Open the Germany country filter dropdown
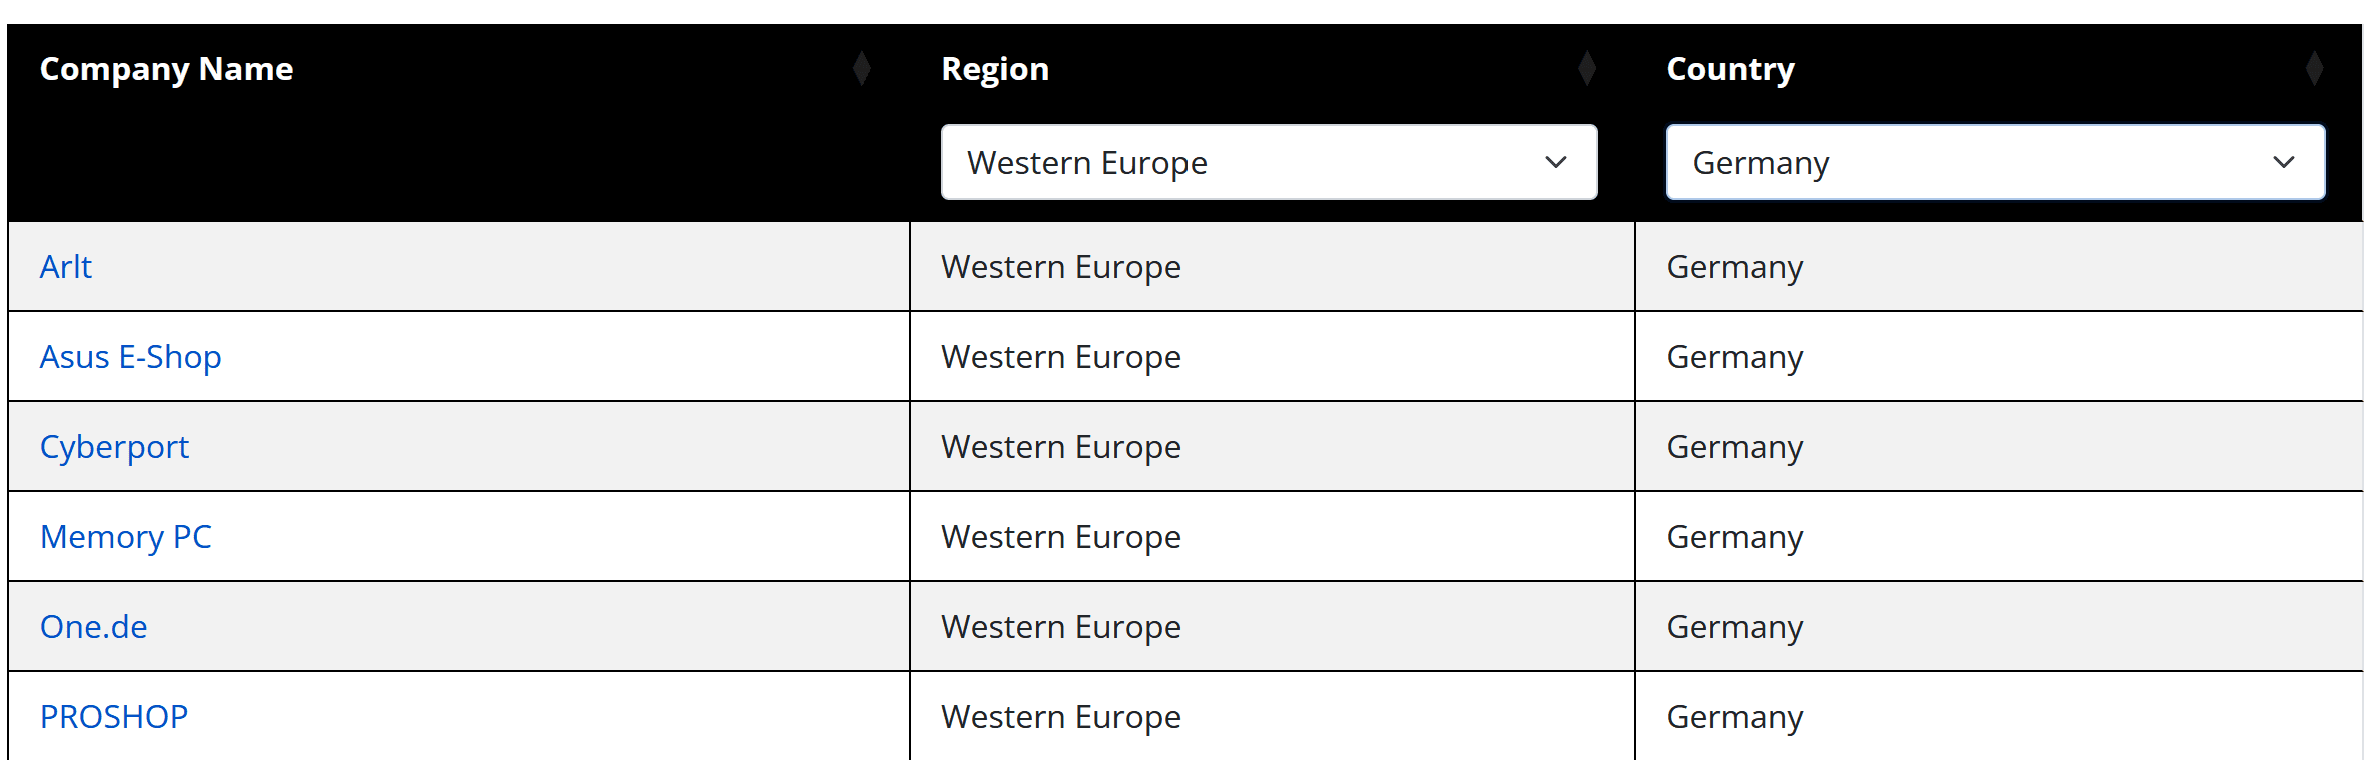Screen dimensions: 2380x770 click(x=1995, y=162)
